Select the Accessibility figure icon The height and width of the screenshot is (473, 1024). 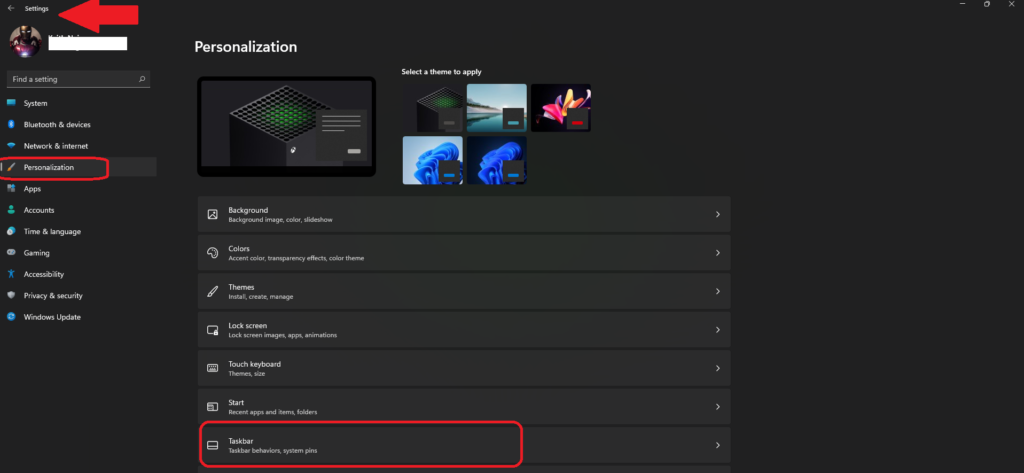[11, 274]
